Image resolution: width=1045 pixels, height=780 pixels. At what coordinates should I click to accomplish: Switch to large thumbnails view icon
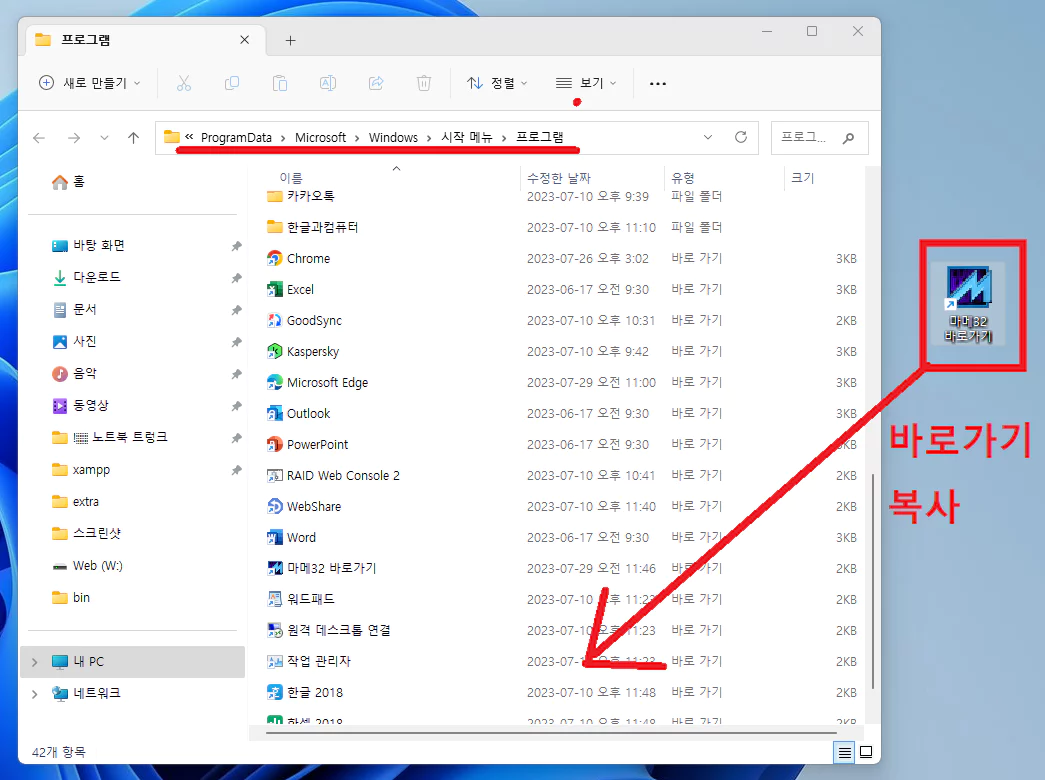[x=866, y=753]
